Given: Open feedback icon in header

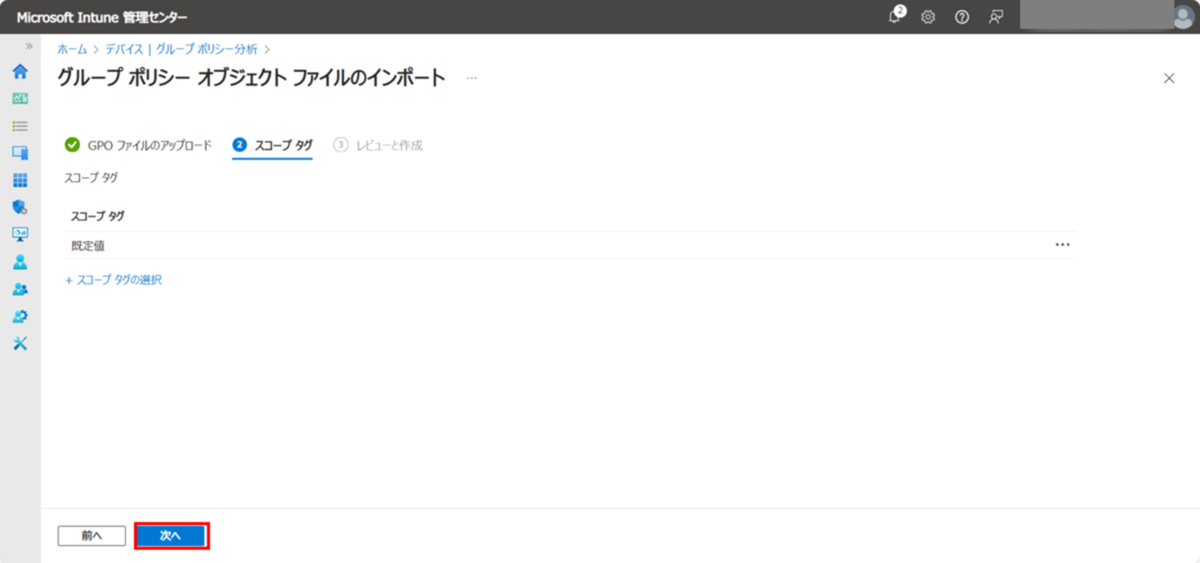Looking at the screenshot, I should 996,17.
